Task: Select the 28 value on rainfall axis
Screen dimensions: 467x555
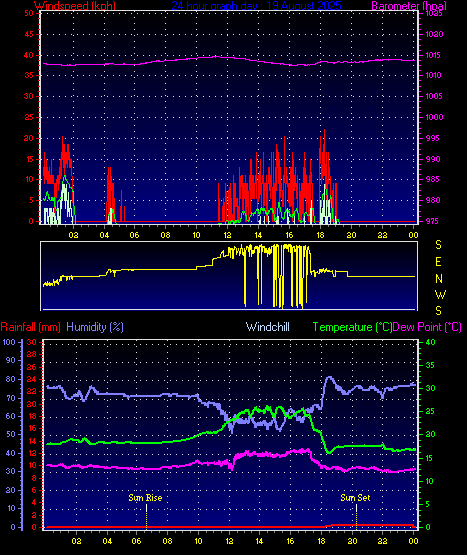Action: coord(32,354)
